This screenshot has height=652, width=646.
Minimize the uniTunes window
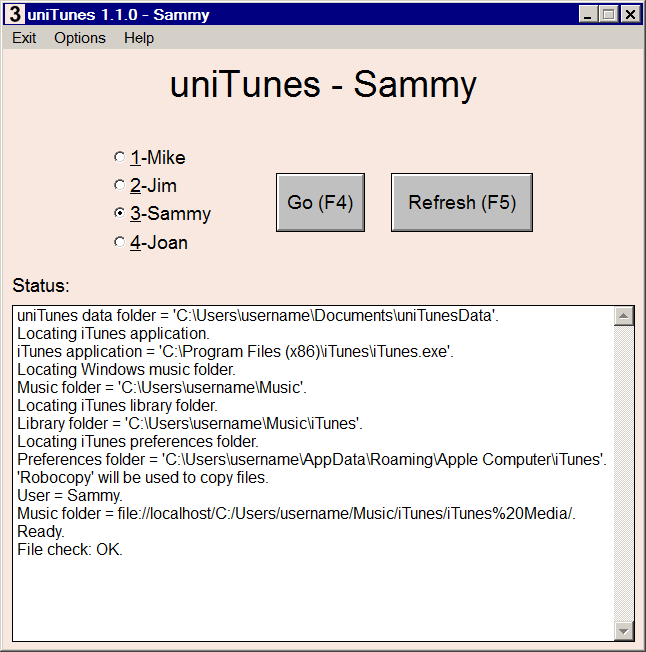[588, 15]
